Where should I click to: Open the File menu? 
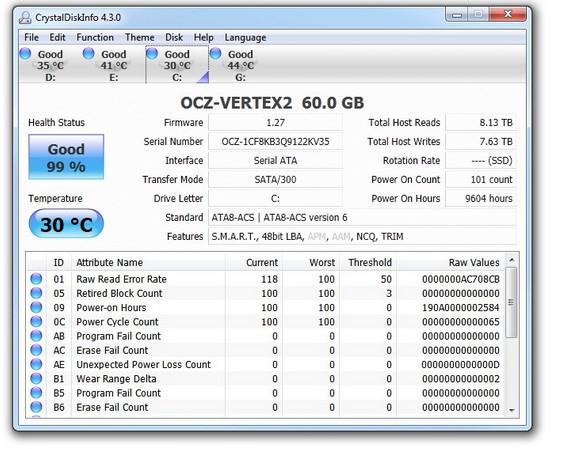click(x=31, y=37)
